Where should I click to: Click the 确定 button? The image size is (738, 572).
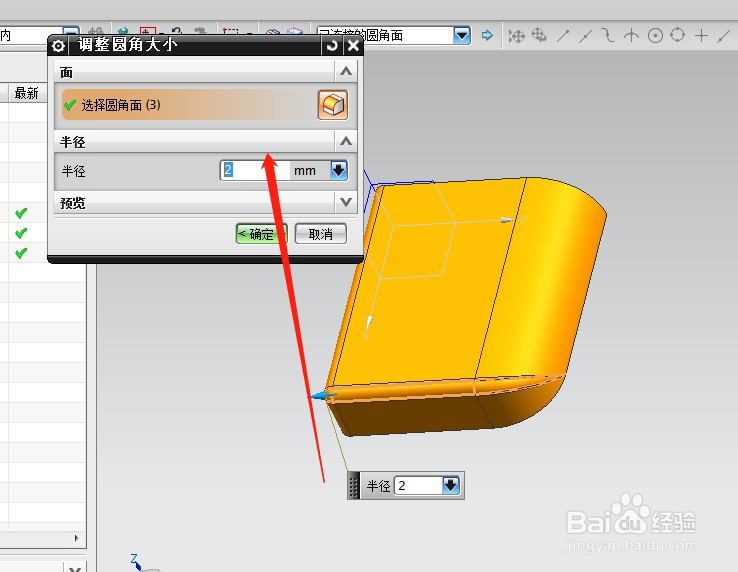click(261, 234)
